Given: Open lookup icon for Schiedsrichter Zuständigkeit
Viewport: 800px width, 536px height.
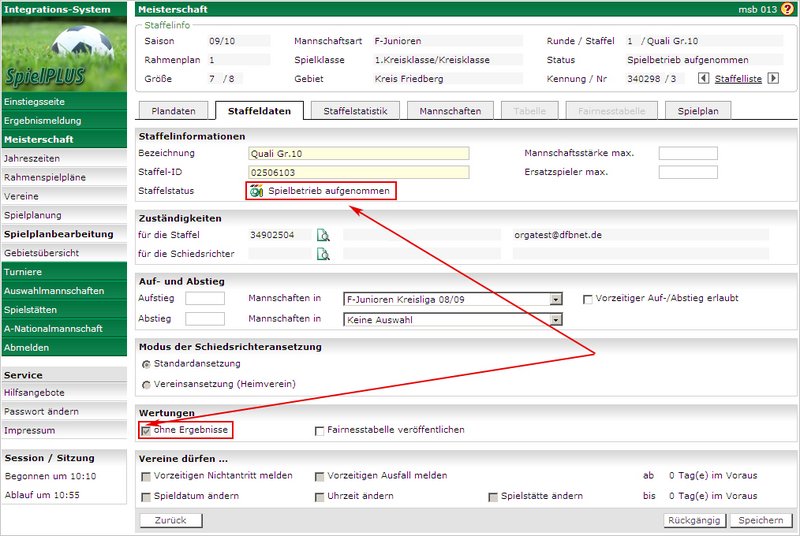Looking at the screenshot, I should pyautogui.click(x=323, y=254).
